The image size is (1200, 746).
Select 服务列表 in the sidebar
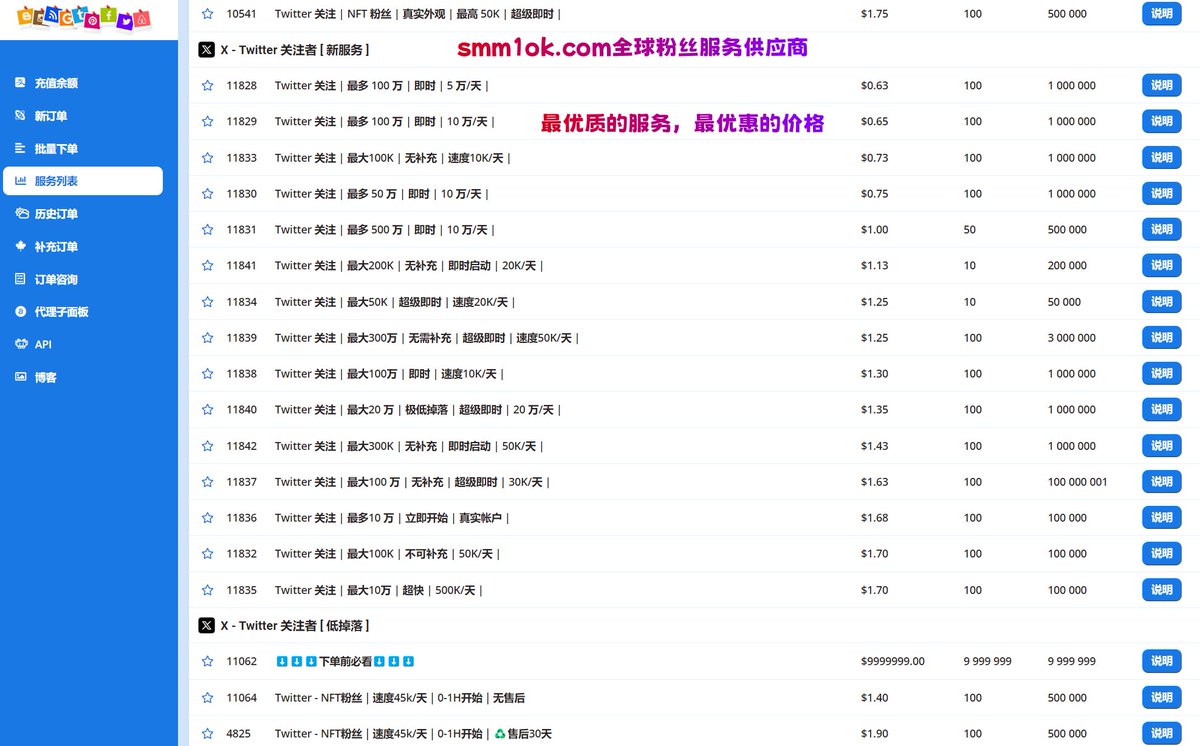pyautogui.click(x=82, y=181)
